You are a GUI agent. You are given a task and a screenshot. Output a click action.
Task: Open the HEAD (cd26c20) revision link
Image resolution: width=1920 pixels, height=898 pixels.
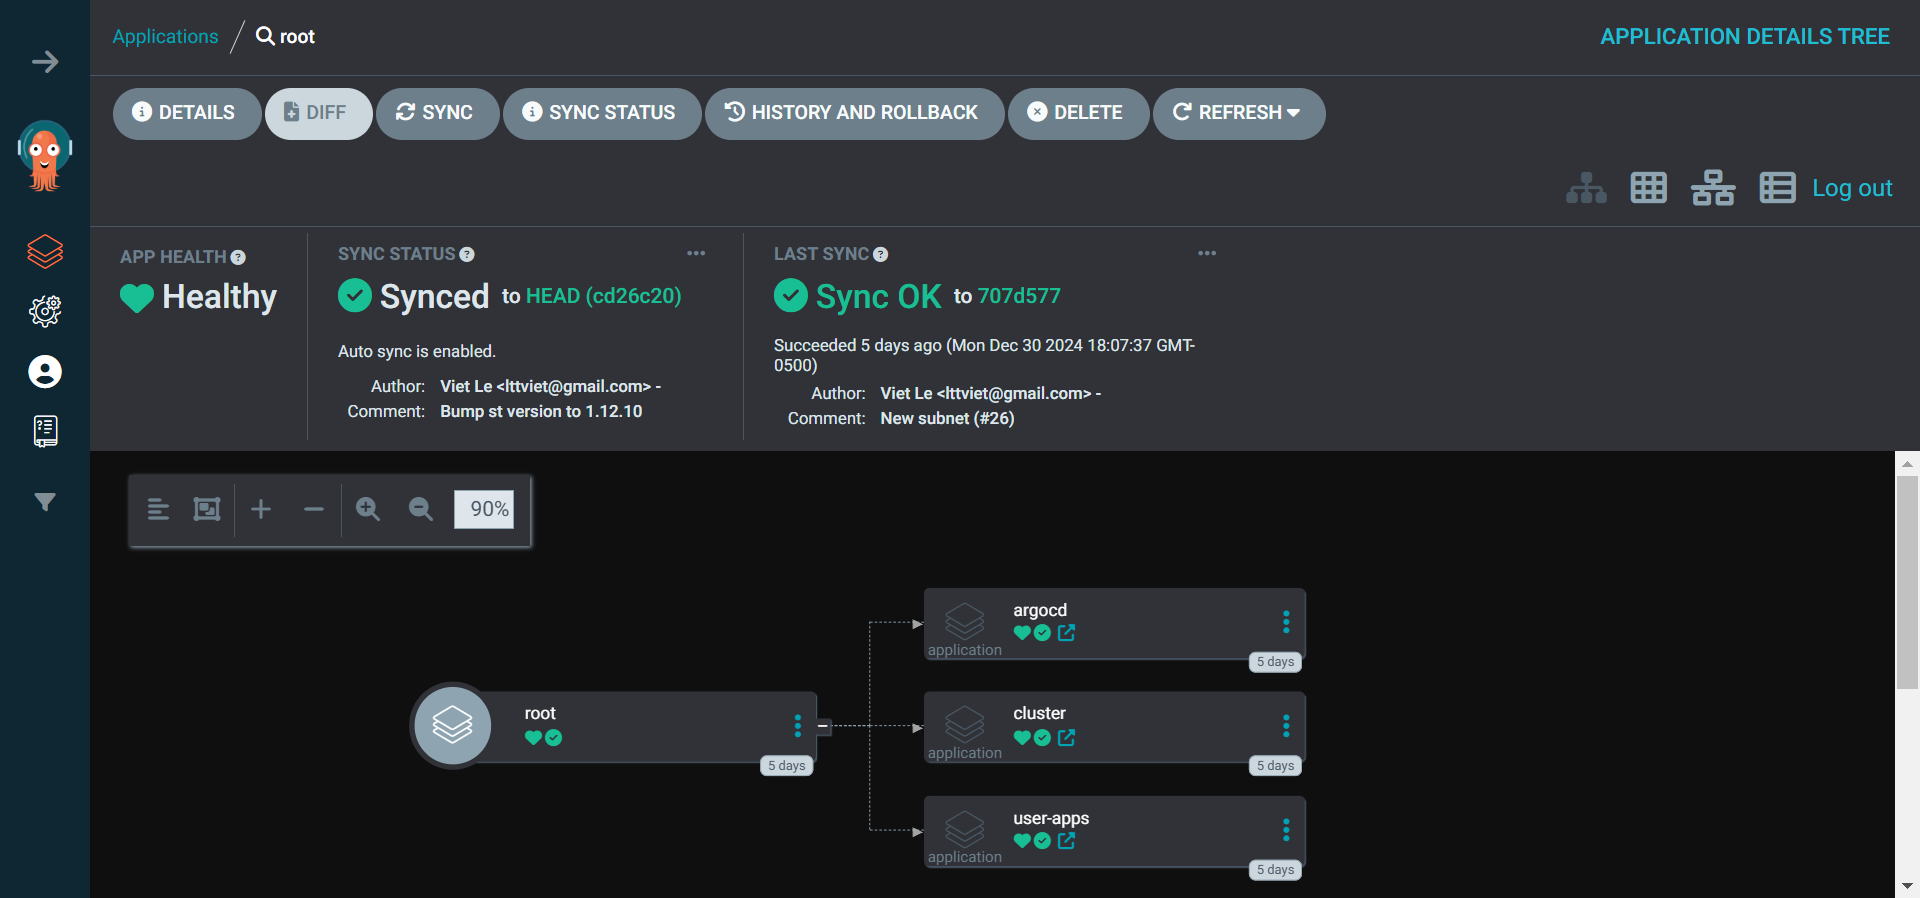pos(603,296)
